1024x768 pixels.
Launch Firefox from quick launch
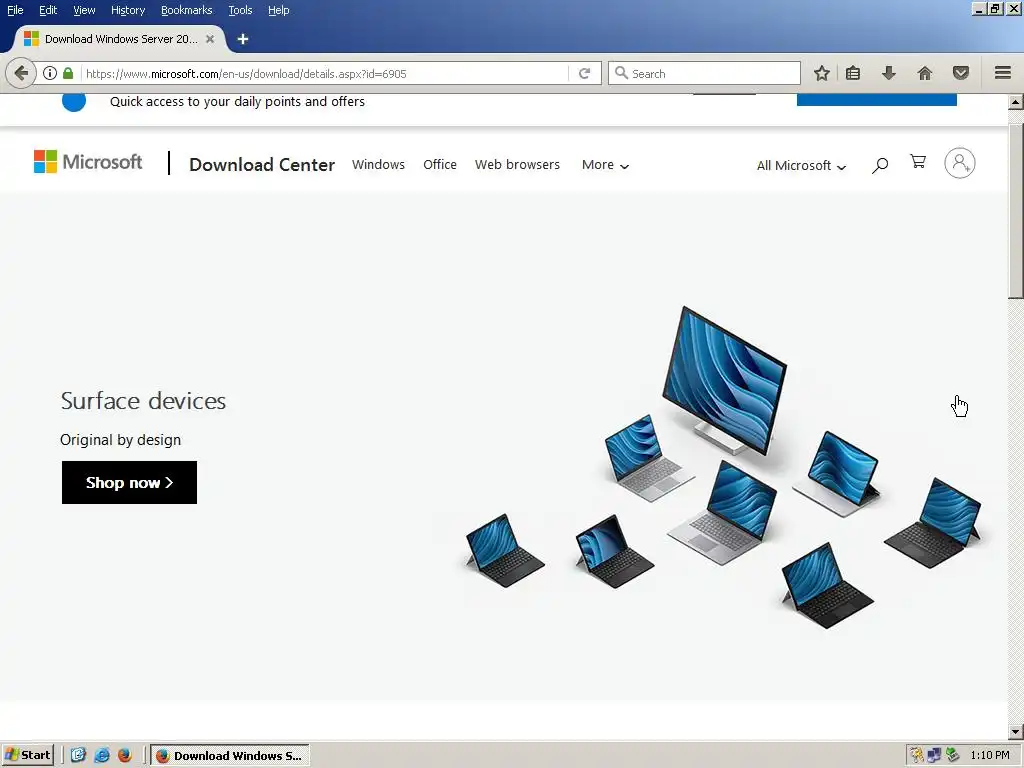click(x=125, y=756)
